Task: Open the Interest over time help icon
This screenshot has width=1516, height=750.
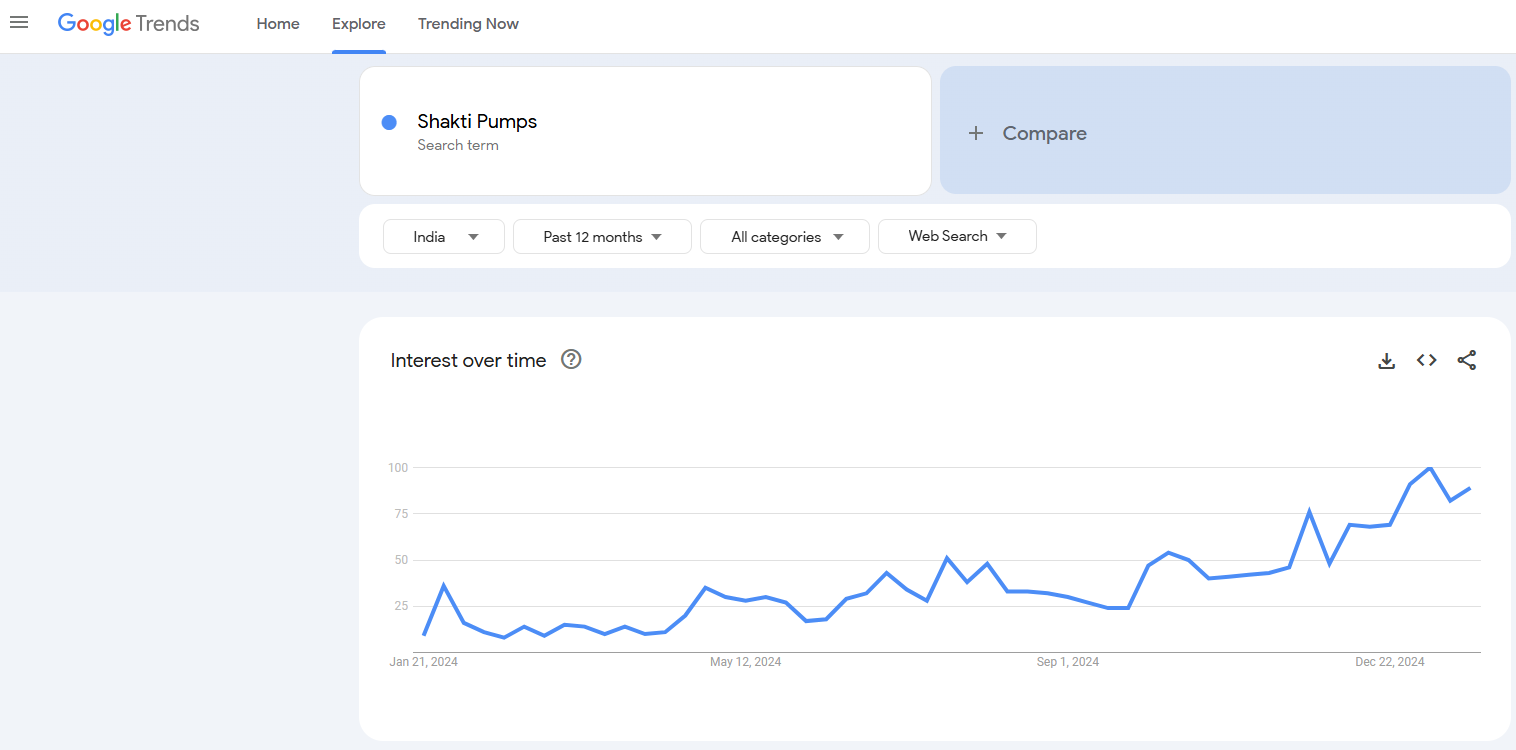Action: (571, 359)
